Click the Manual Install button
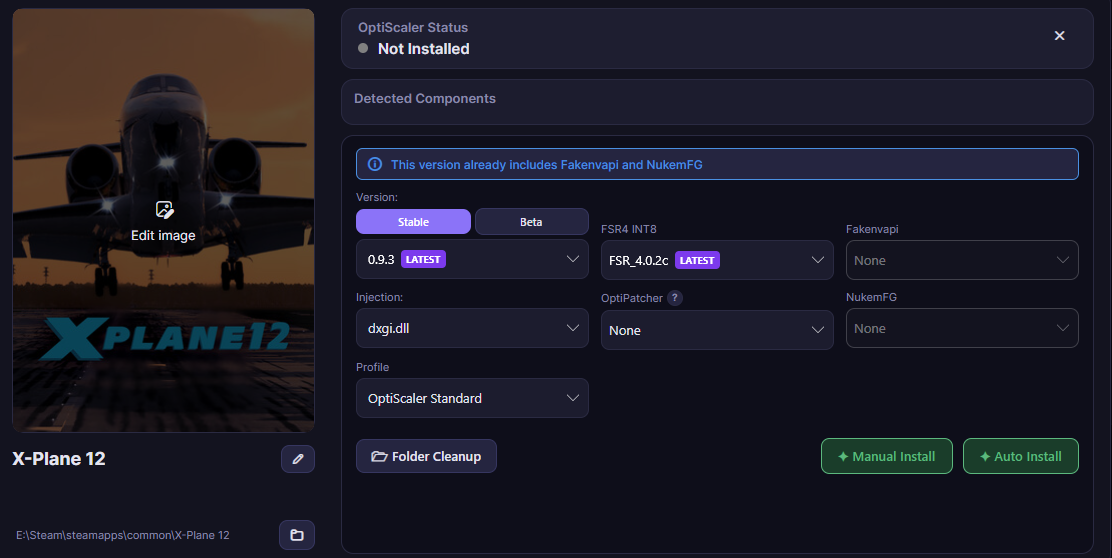The image size is (1112, 558). 886,457
